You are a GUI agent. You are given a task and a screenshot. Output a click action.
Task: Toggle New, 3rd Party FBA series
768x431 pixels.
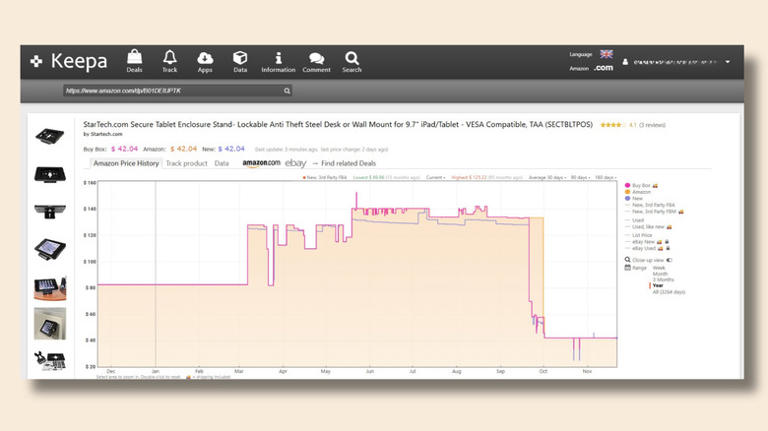[x=650, y=205]
